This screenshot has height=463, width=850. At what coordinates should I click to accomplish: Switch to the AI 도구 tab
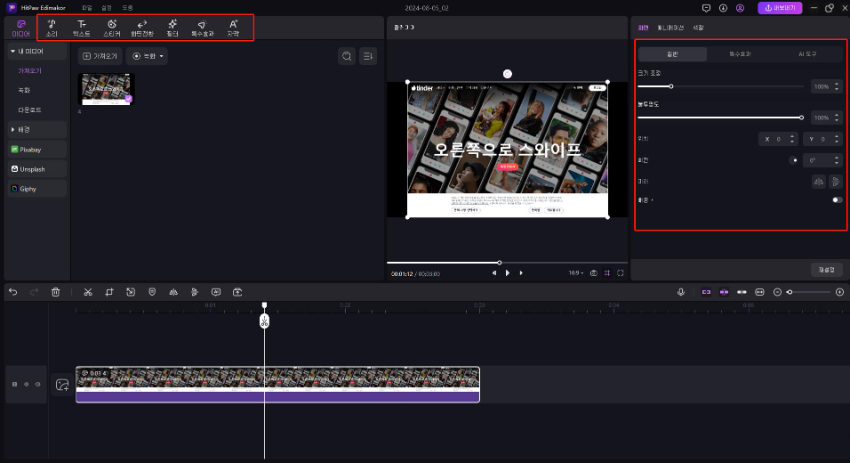click(x=808, y=54)
